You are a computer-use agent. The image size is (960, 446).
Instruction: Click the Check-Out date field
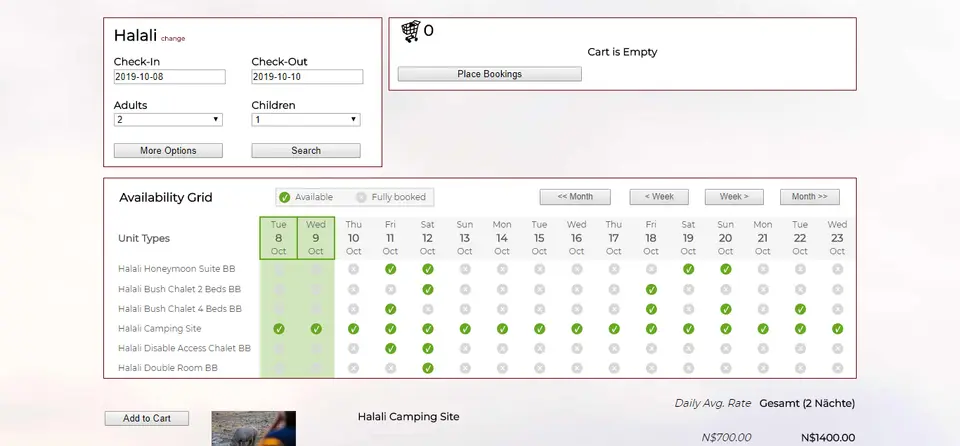coord(307,77)
